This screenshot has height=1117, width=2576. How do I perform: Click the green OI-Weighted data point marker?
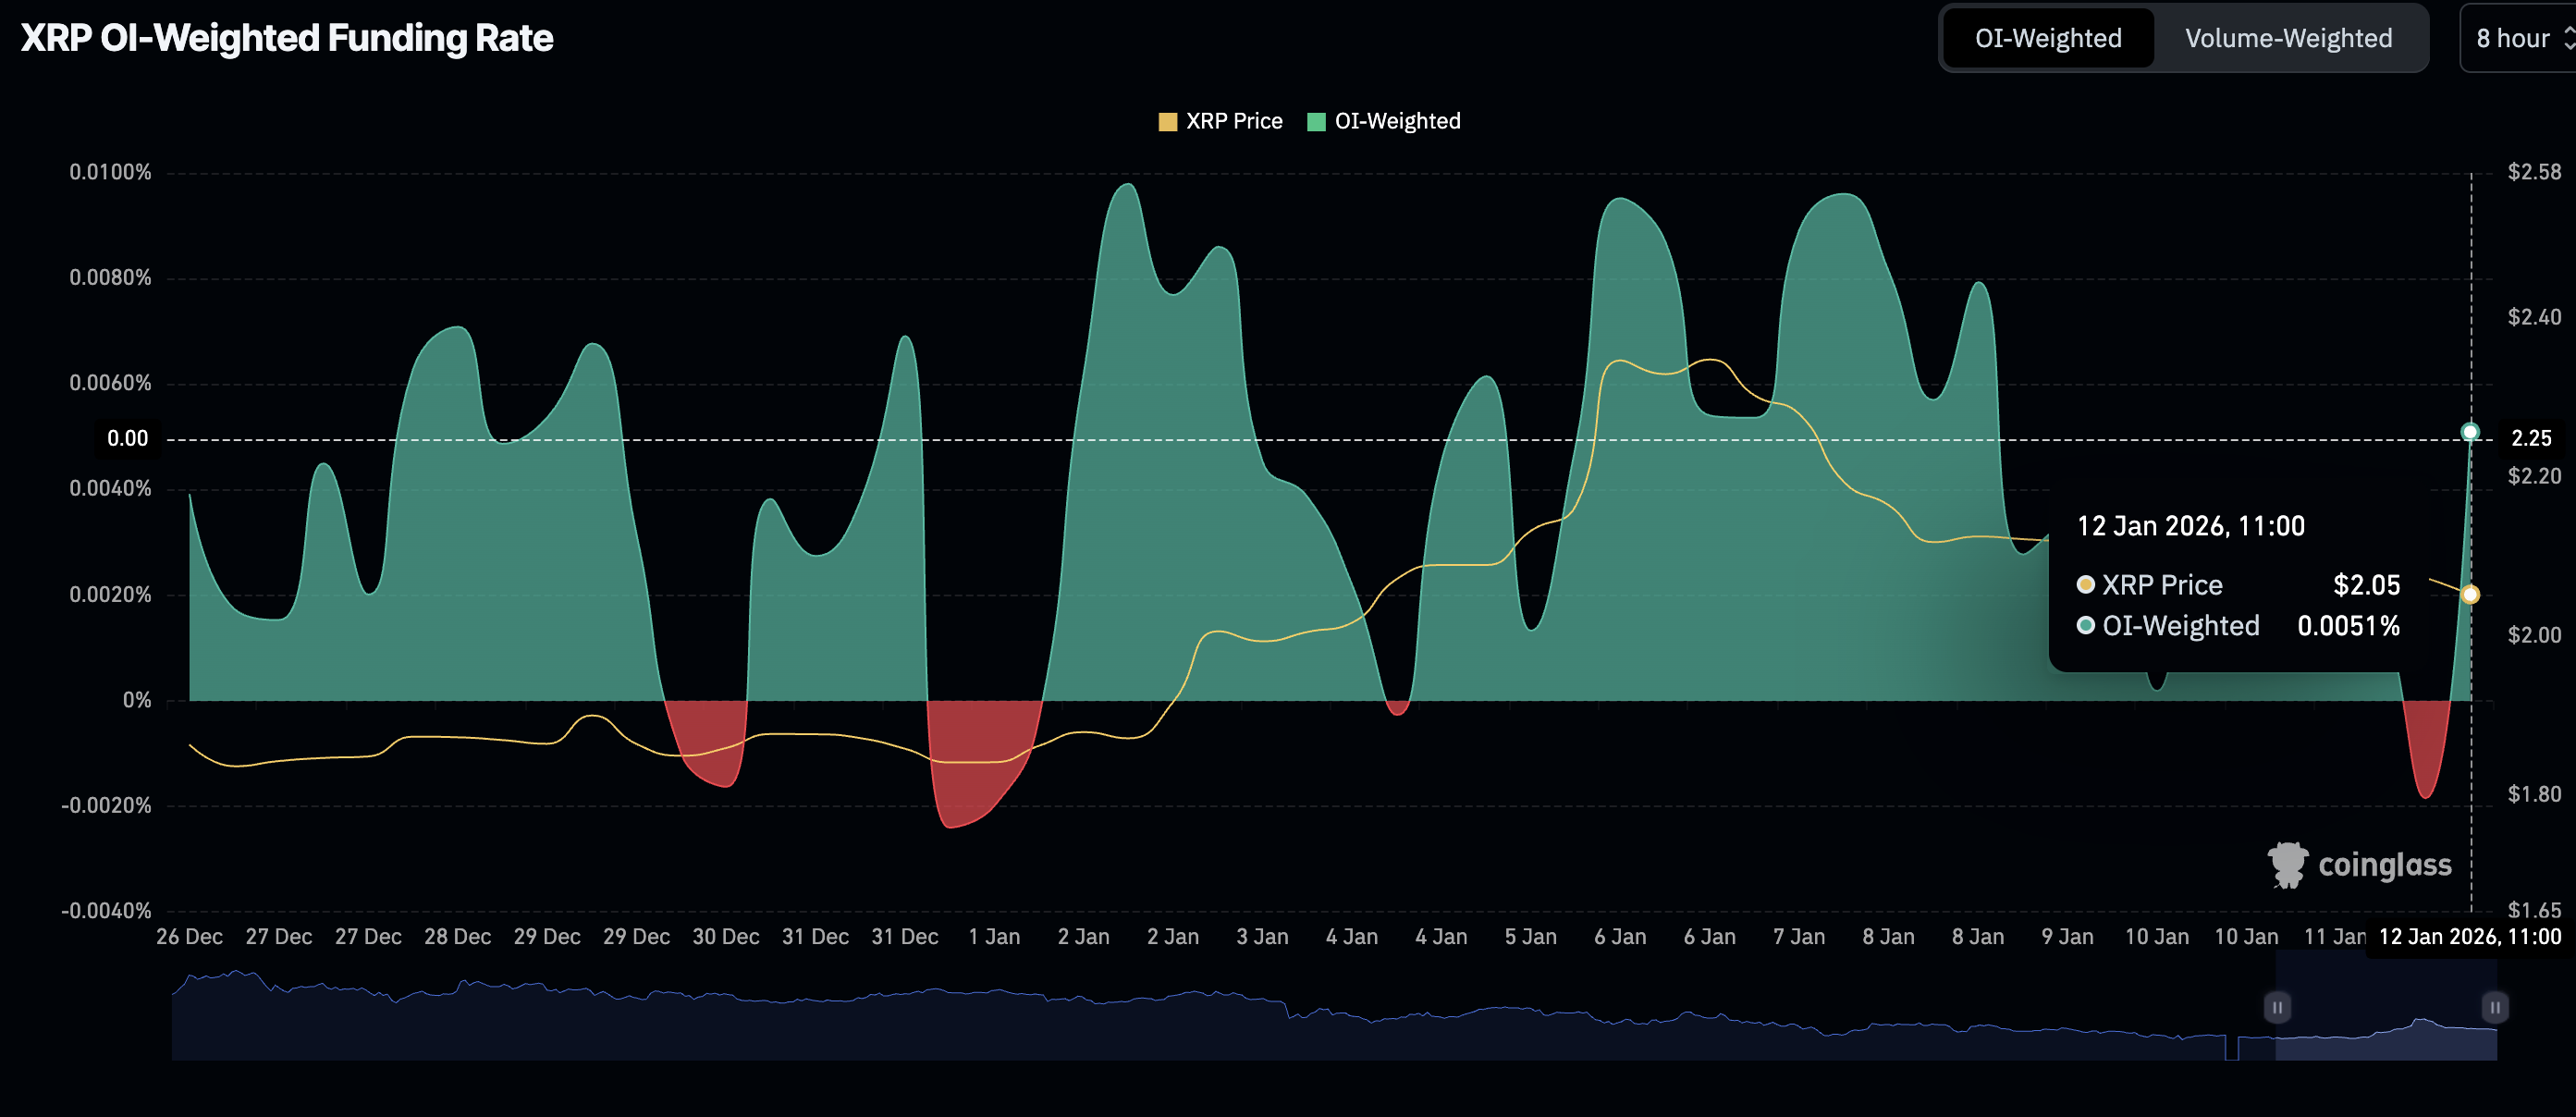(2470, 432)
